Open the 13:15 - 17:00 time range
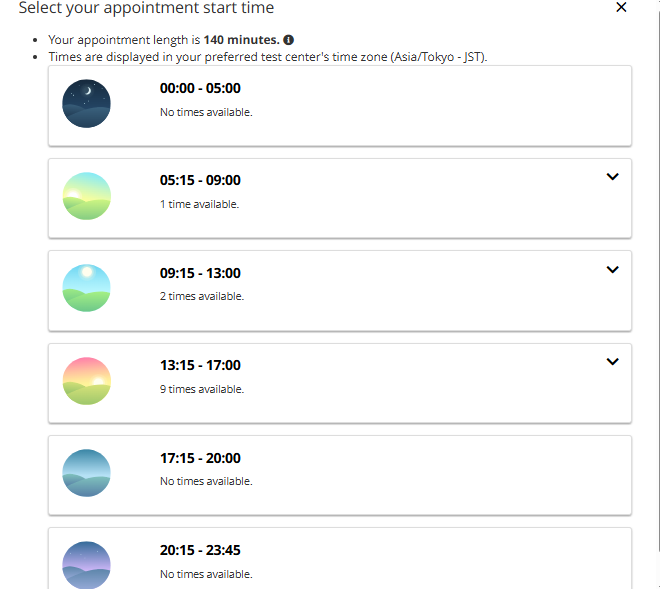660x589 pixels. 200,366
